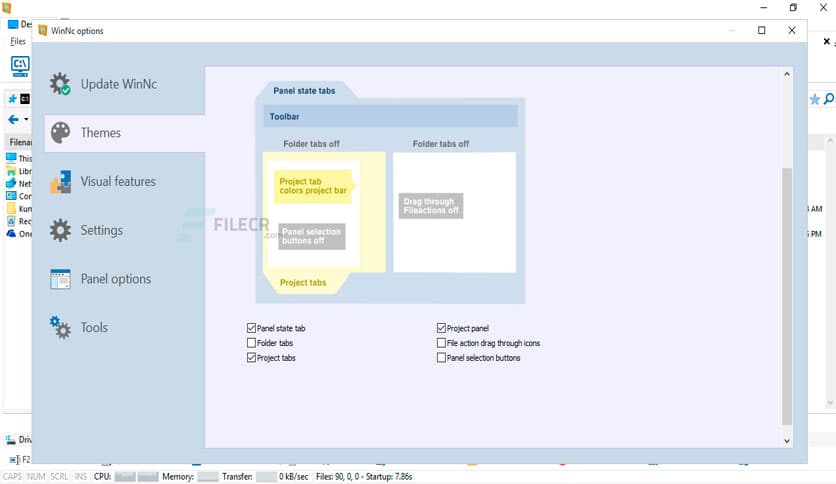Click the C:\ command prompt icon
Image resolution: width=836 pixels, height=484 pixels.
click(x=19, y=66)
